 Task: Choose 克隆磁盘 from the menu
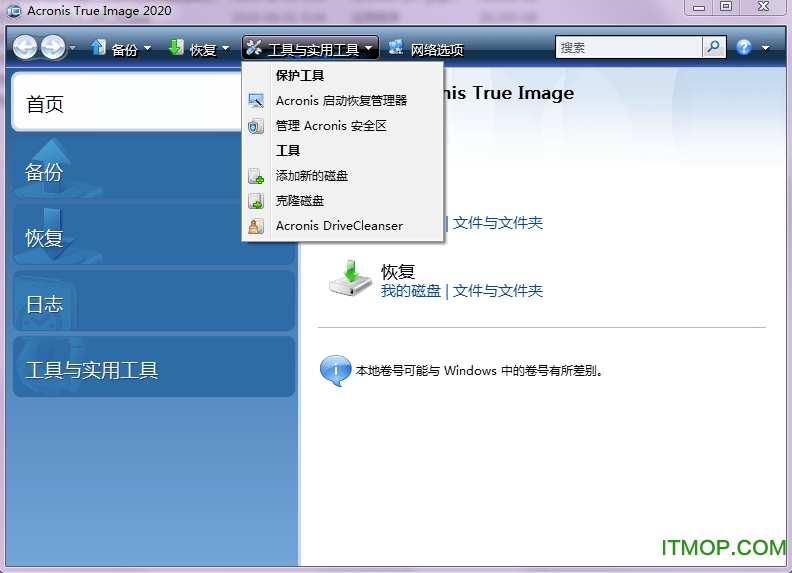tap(342, 201)
